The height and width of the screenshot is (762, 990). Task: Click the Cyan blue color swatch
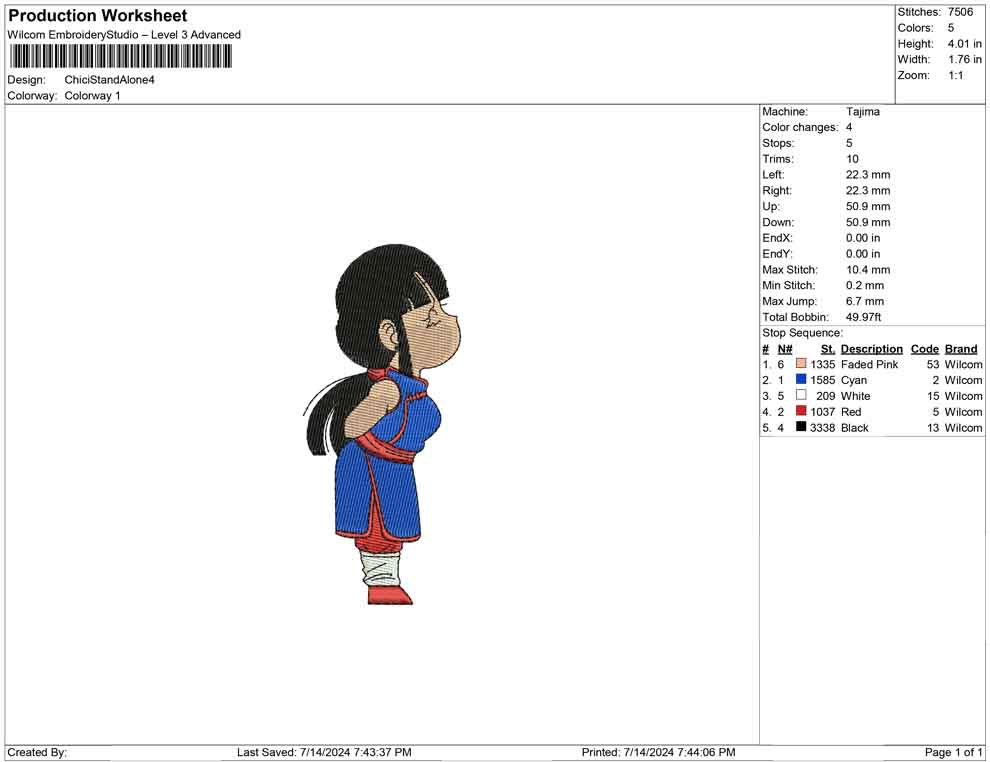(801, 379)
